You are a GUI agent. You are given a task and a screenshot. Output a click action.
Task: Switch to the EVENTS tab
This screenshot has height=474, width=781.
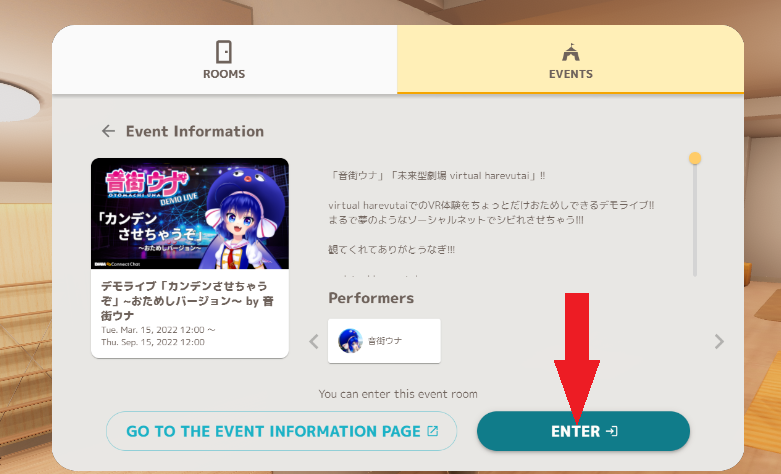(x=570, y=59)
